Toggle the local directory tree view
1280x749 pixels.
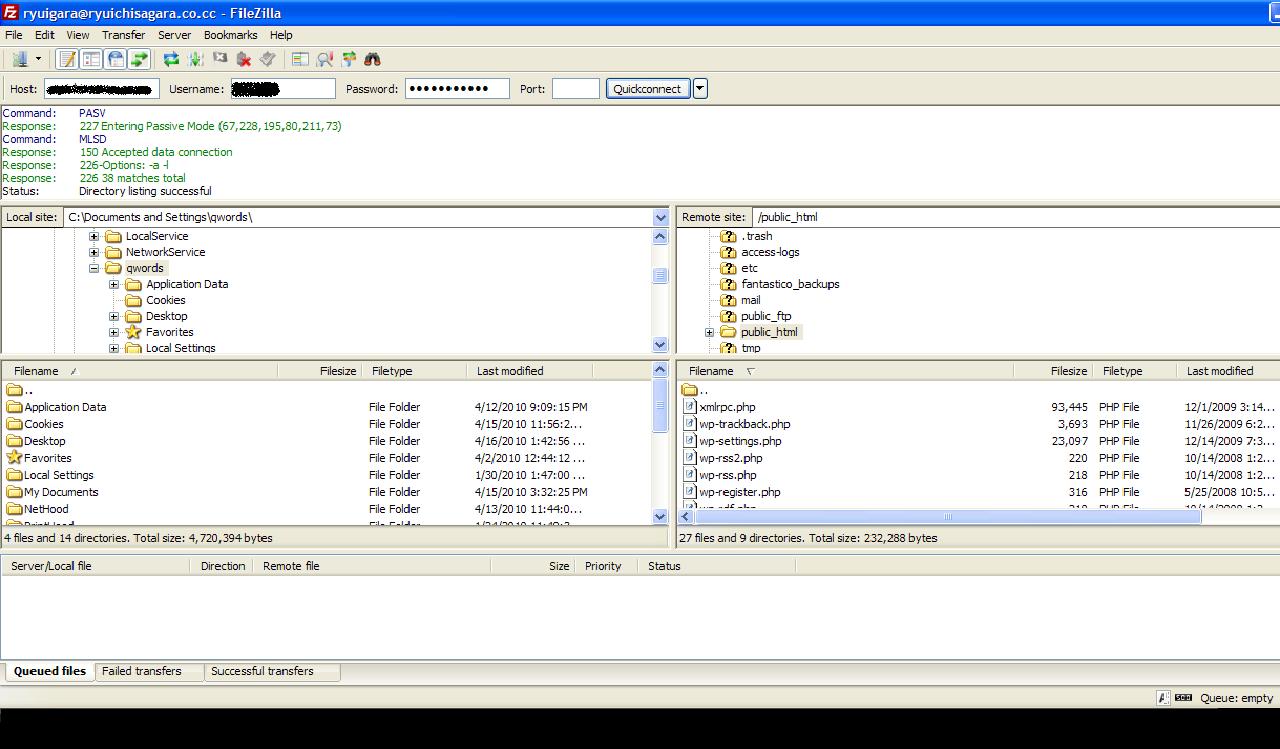click(91, 60)
